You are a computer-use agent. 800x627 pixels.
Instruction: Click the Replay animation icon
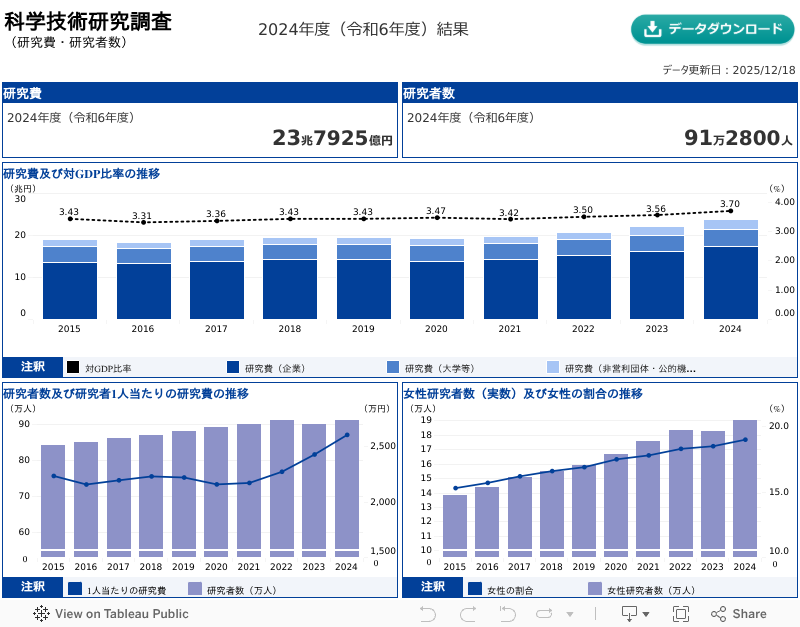pos(544,614)
